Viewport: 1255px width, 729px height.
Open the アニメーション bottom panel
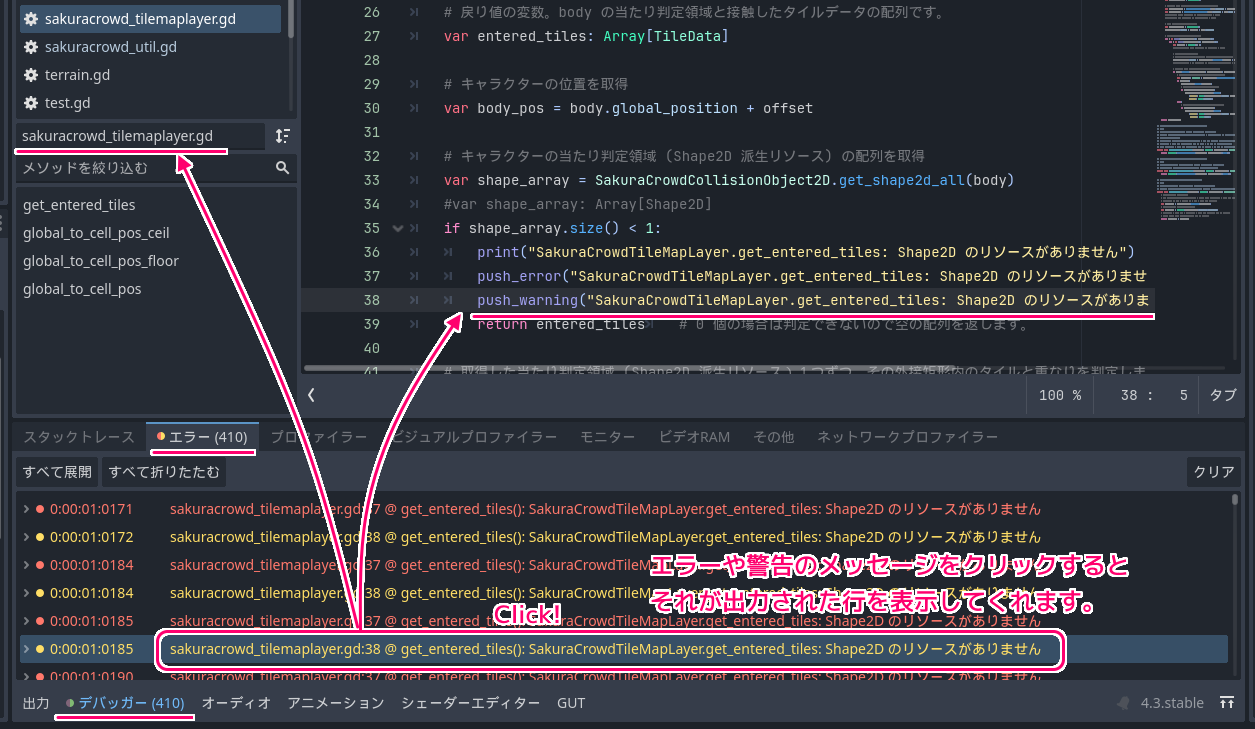coord(336,703)
